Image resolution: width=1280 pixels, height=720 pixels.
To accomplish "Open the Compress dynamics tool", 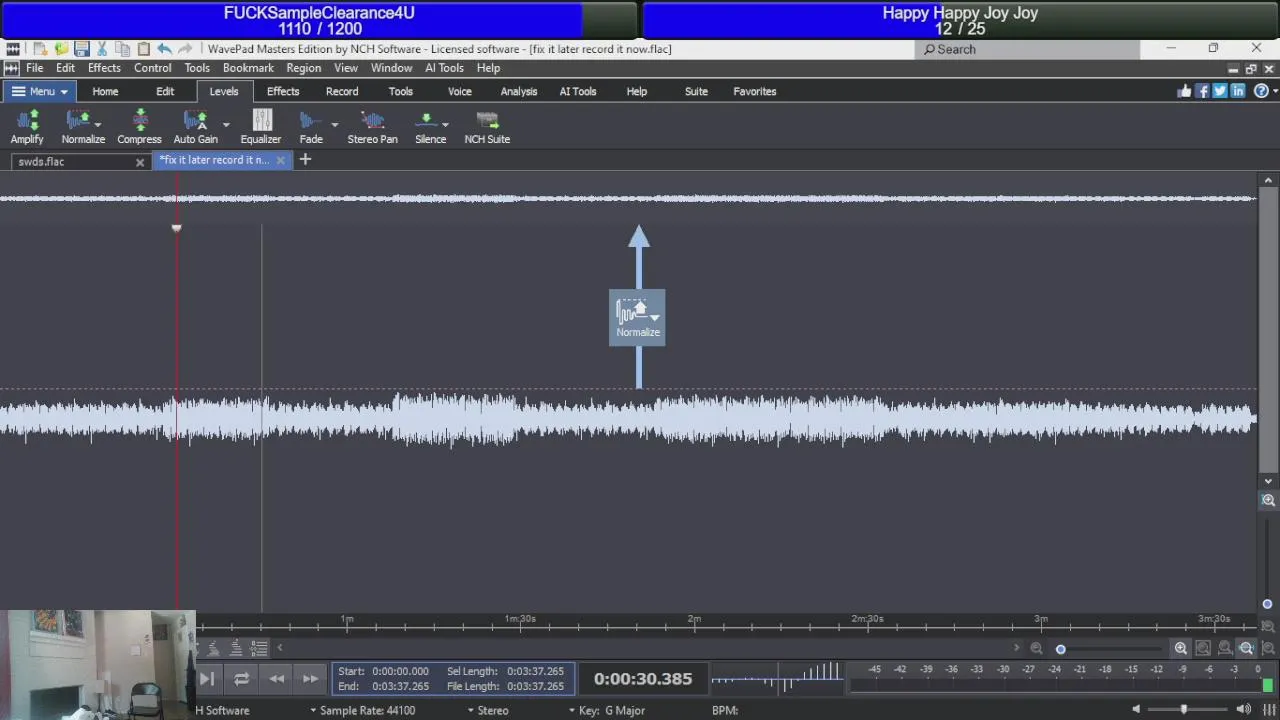I will pos(139,127).
